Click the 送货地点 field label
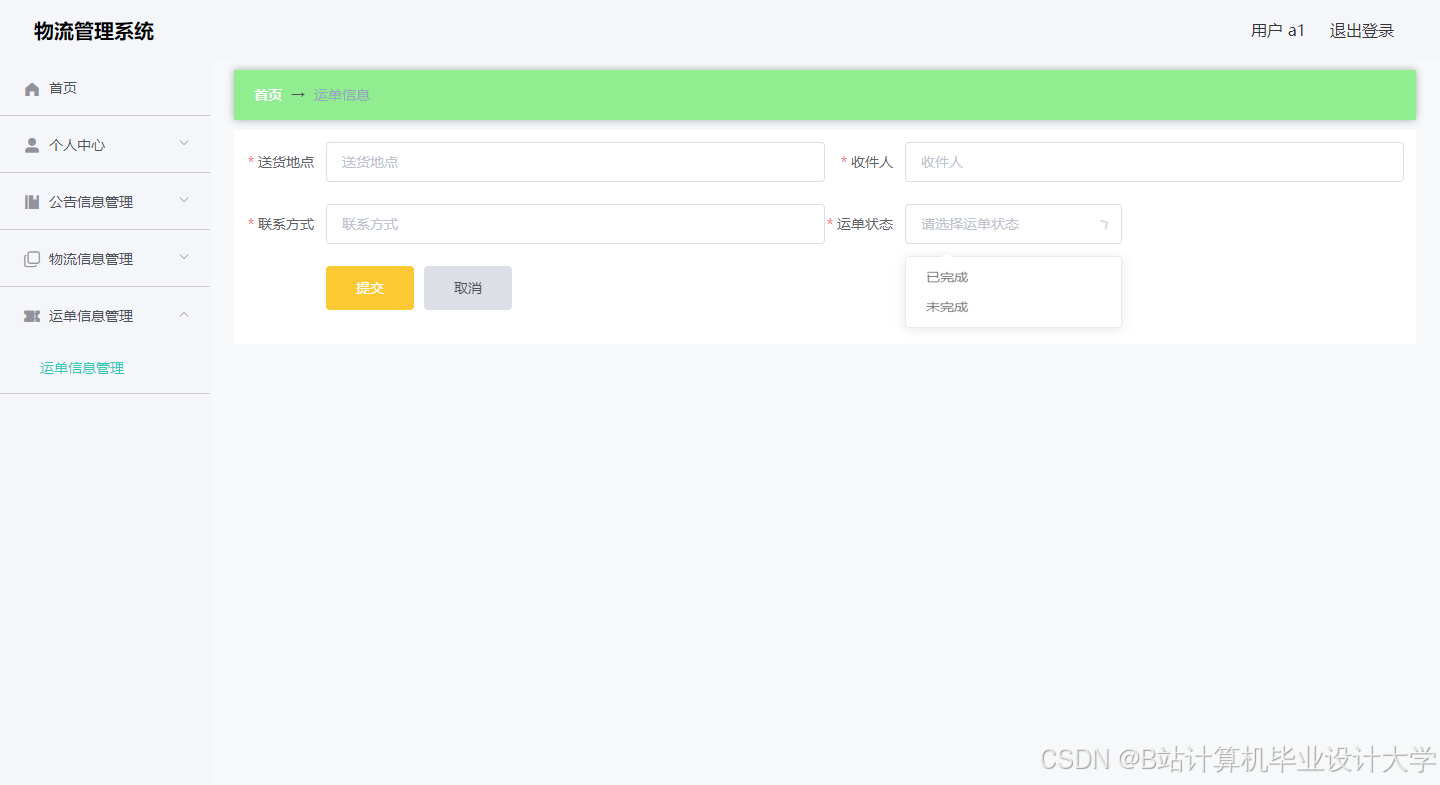The image size is (1440, 785). point(286,162)
